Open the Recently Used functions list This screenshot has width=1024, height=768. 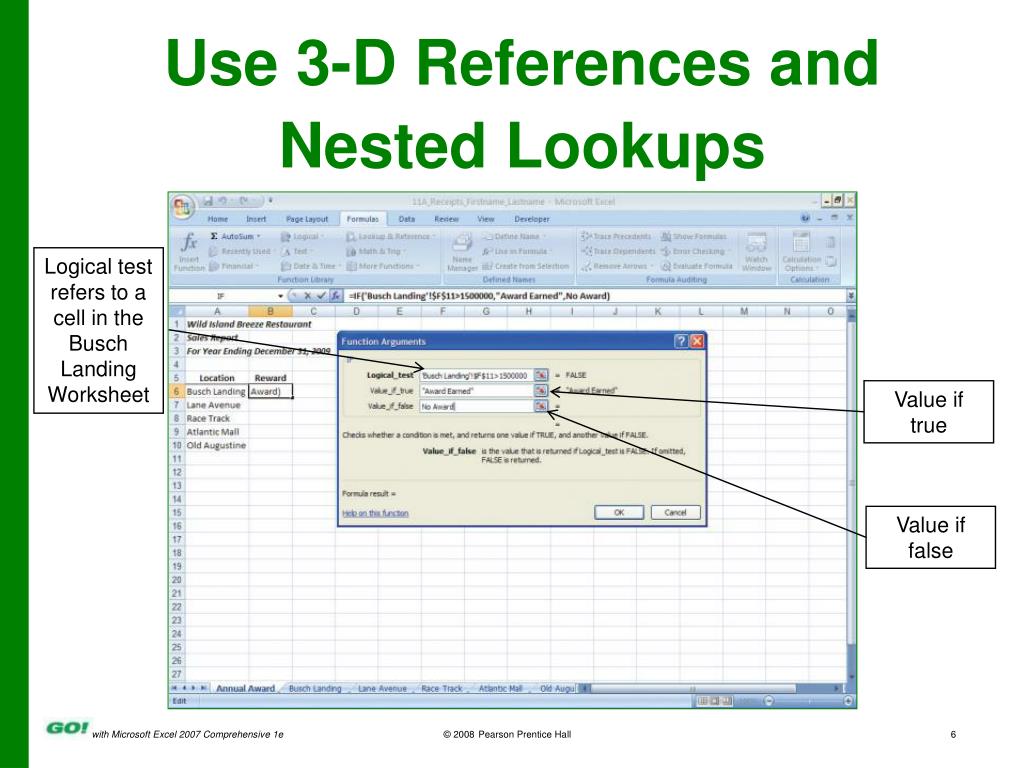[240, 251]
